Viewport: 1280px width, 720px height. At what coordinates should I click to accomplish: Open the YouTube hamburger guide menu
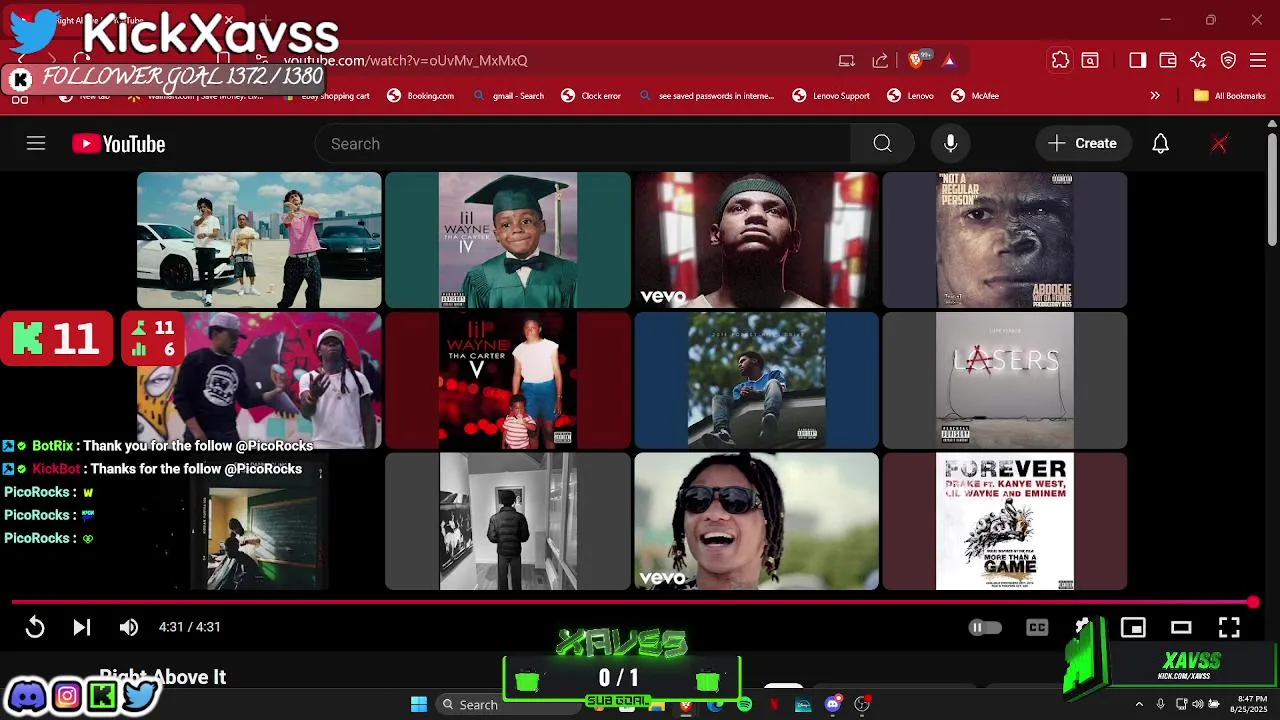[36, 143]
